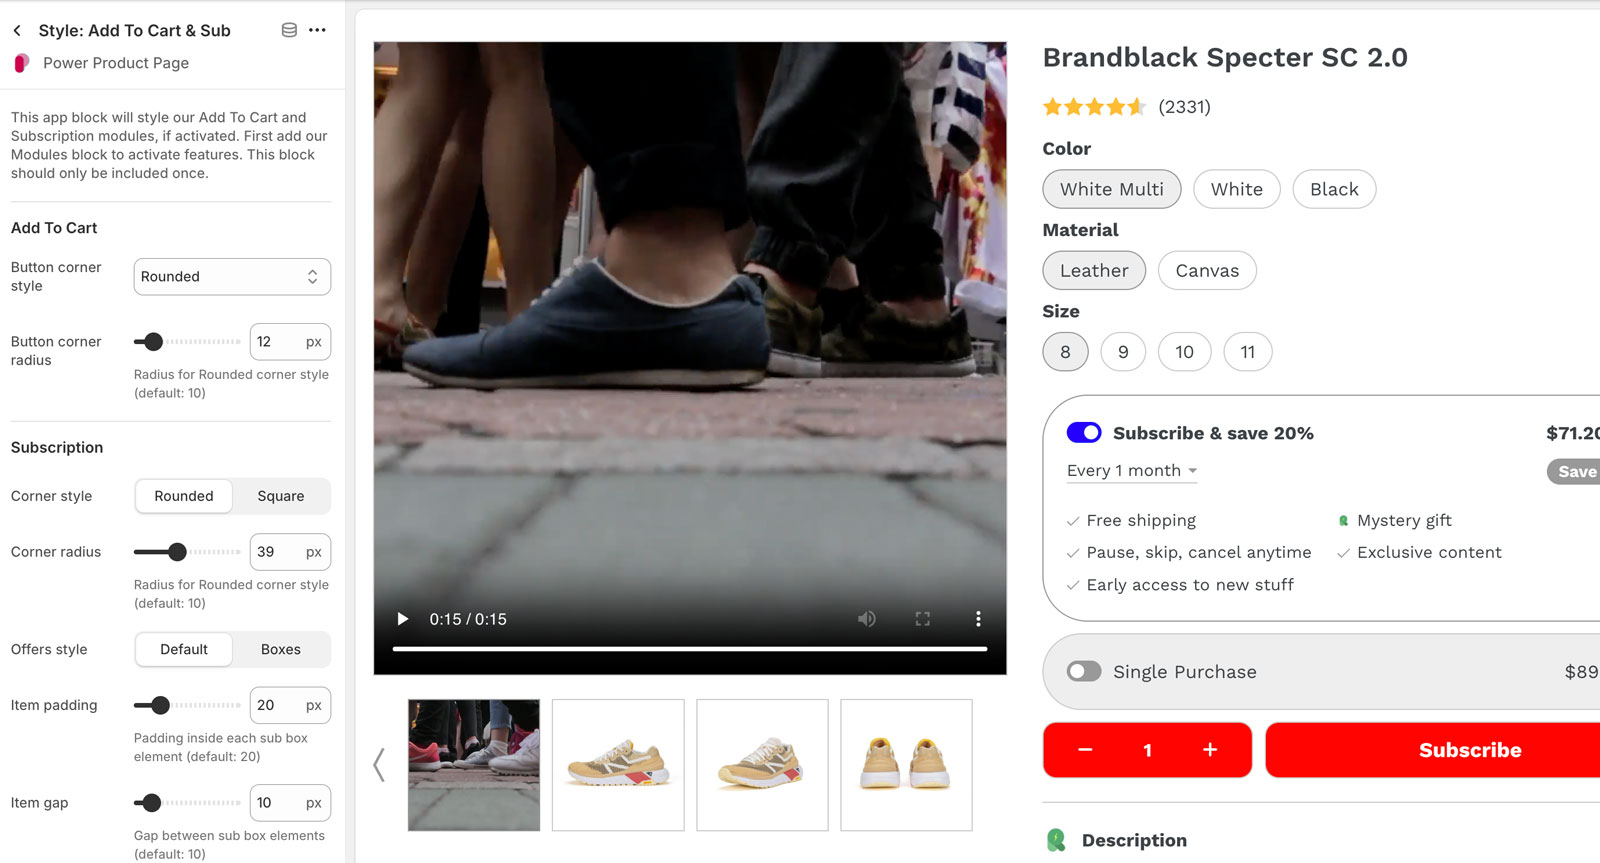This screenshot has width=1600, height=863.
Task: Click the 0:15 / 0:15 video time
Action: (468, 619)
